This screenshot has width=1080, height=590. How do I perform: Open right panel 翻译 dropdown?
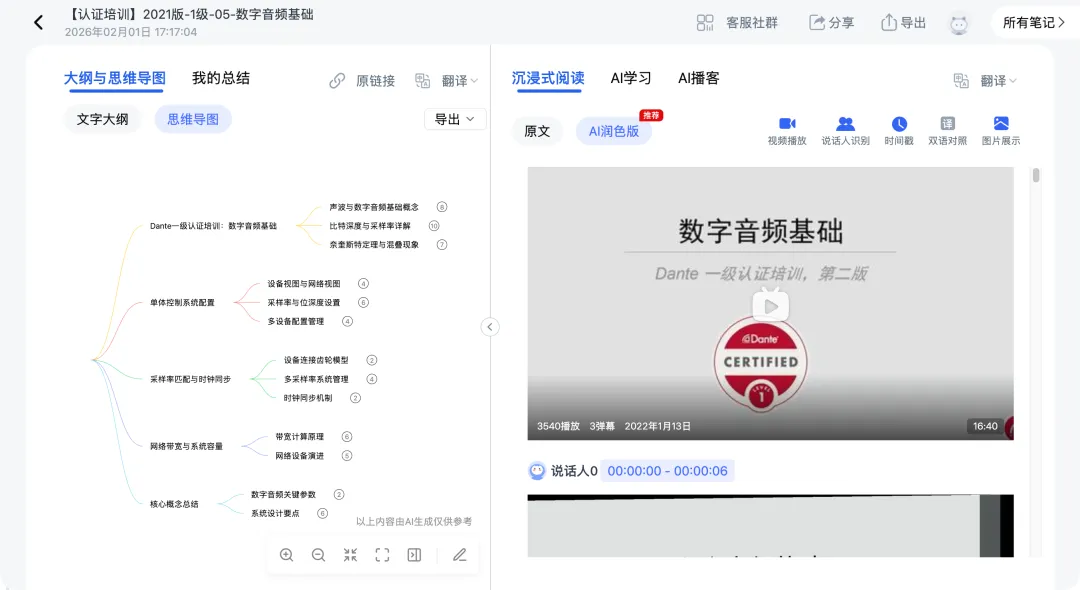coord(986,81)
